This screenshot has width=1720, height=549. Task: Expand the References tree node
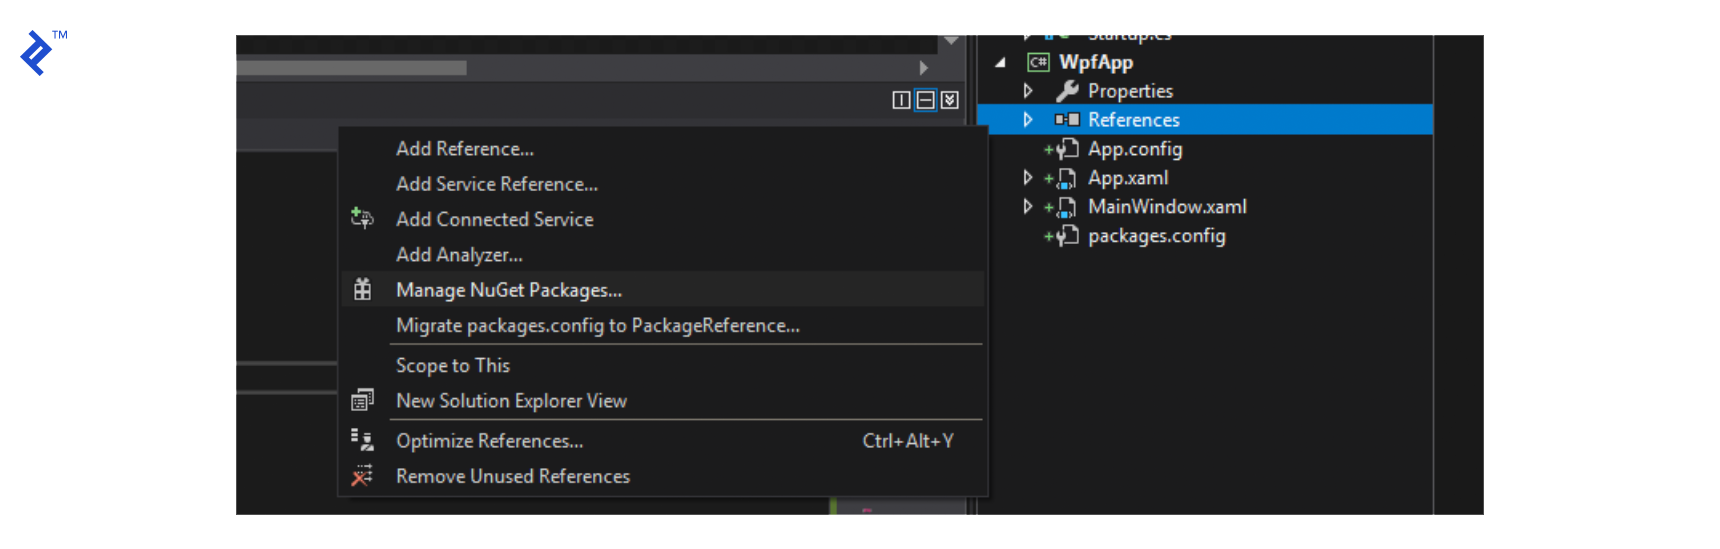tap(1028, 120)
